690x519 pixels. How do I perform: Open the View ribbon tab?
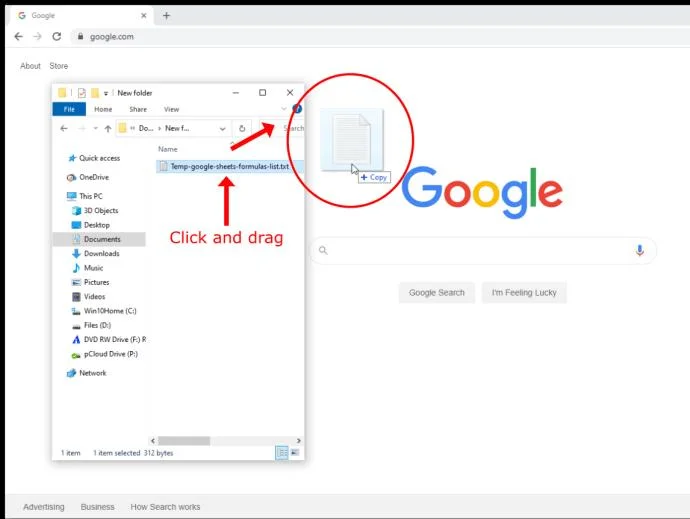[171, 109]
